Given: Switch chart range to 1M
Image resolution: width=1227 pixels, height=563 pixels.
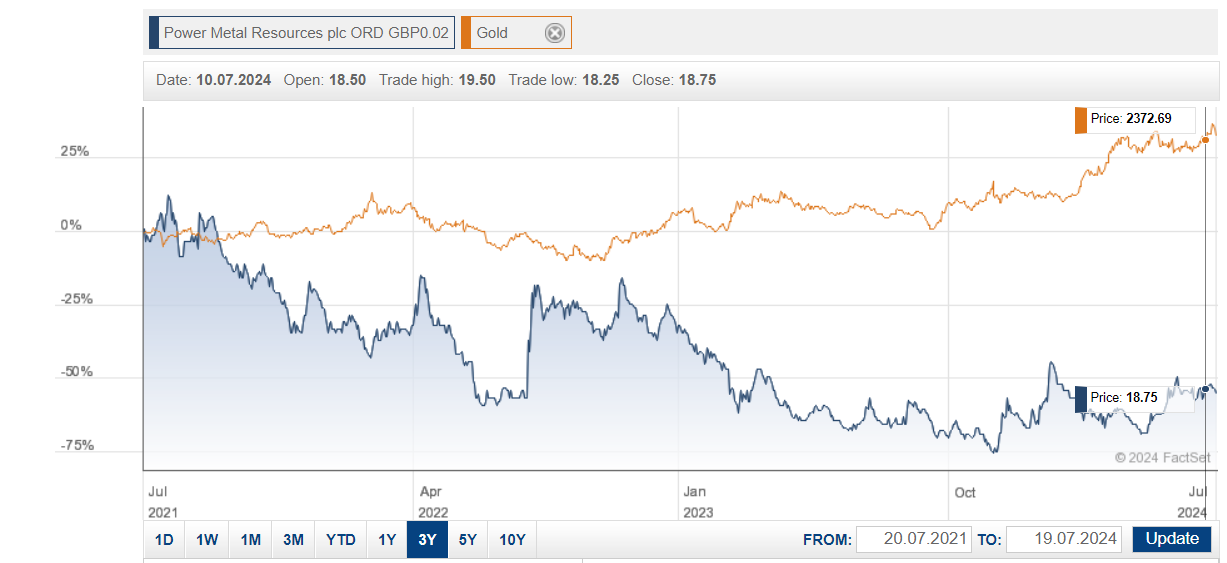Looking at the screenshot, I should (x=250, y=540).
